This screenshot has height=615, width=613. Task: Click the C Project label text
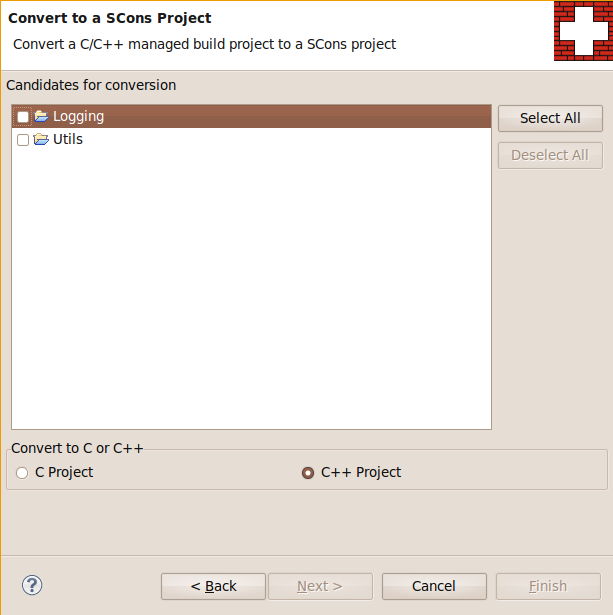pyautogui.click(x=64, y=472)
